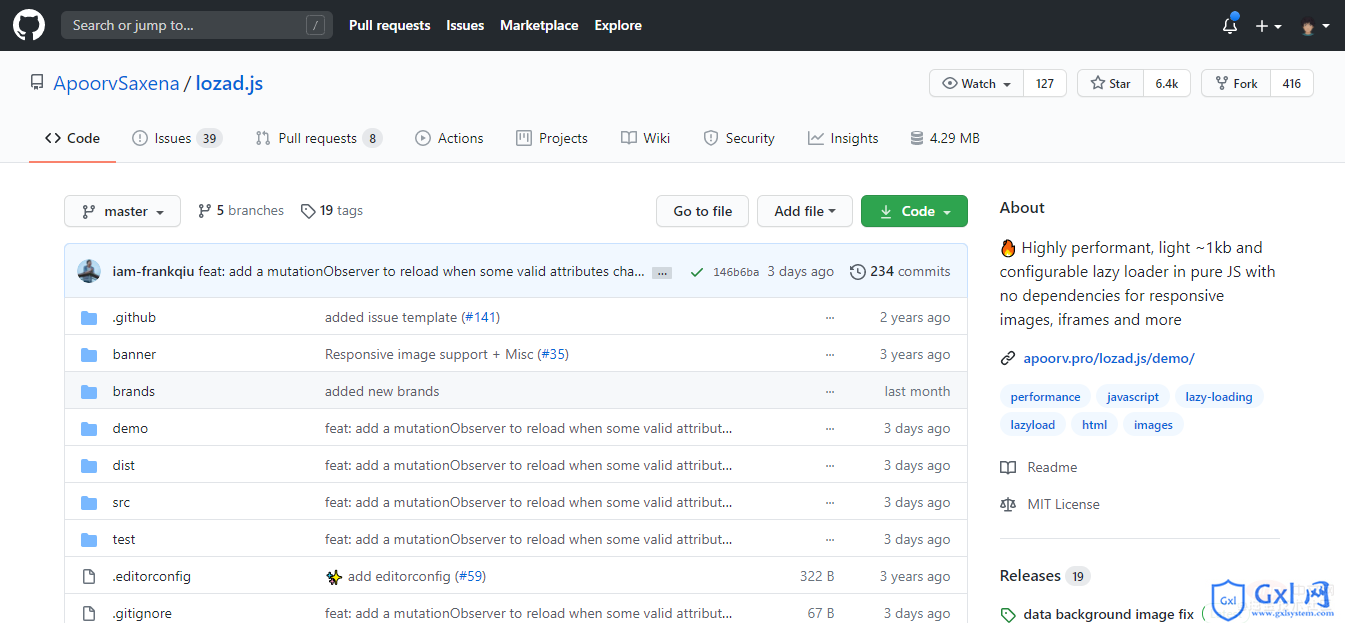
Task: Open the user avatar menu
Action: (x=1314, y=26)
